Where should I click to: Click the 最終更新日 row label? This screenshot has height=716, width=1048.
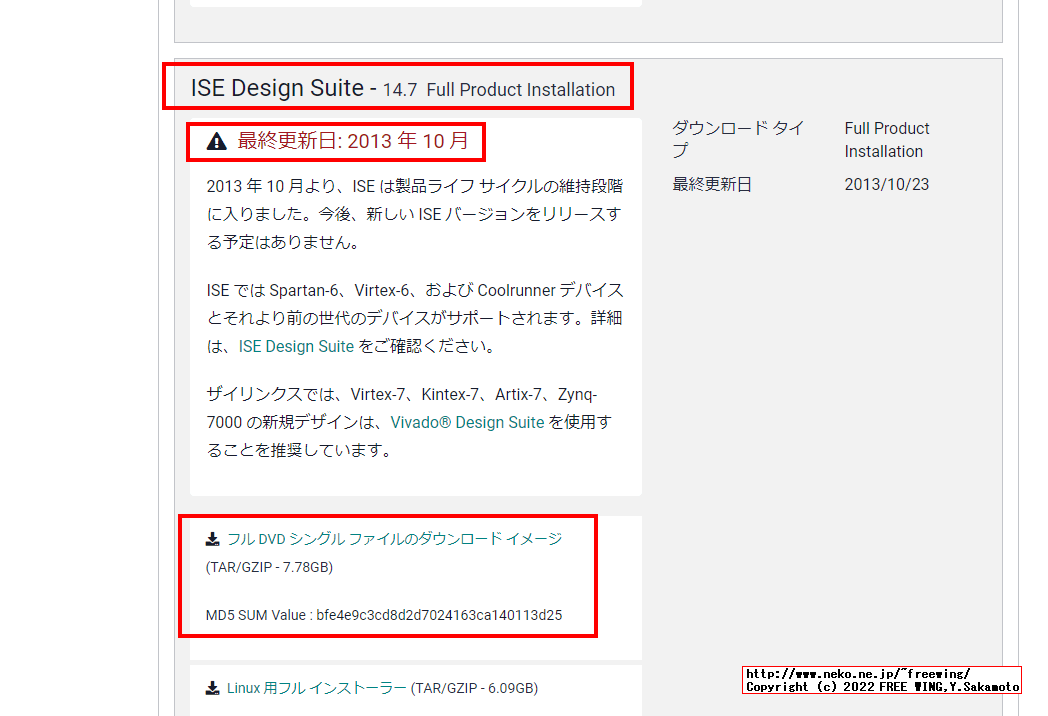[x=712, y=184]
